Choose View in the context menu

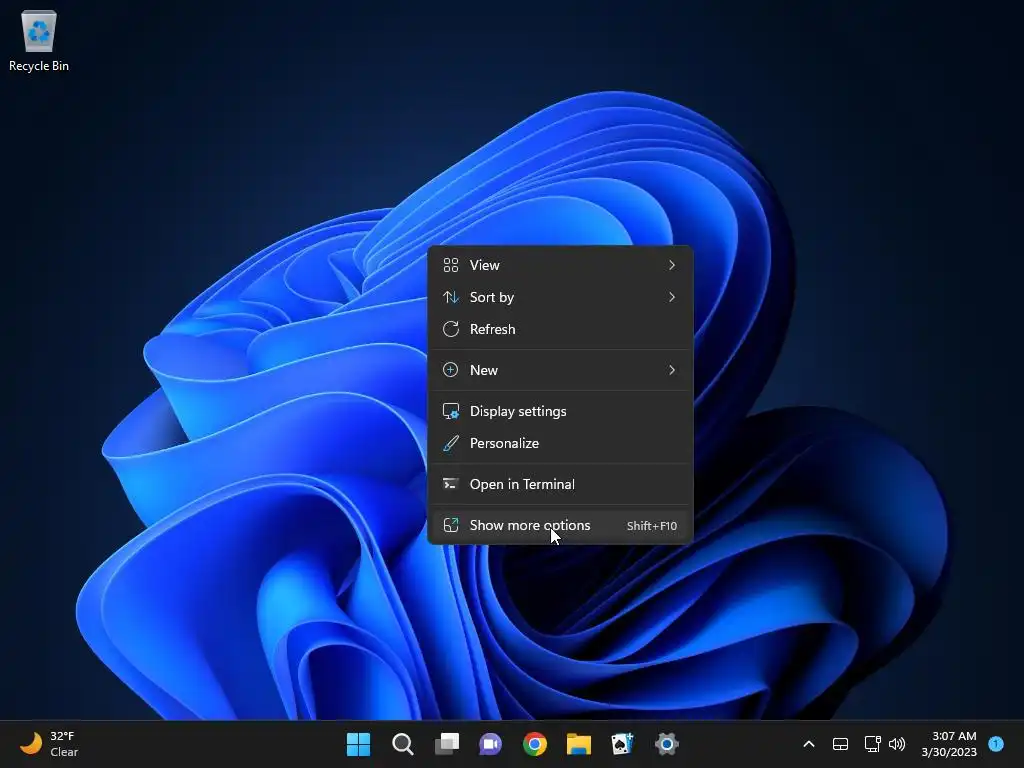click(x=560, y=265)
